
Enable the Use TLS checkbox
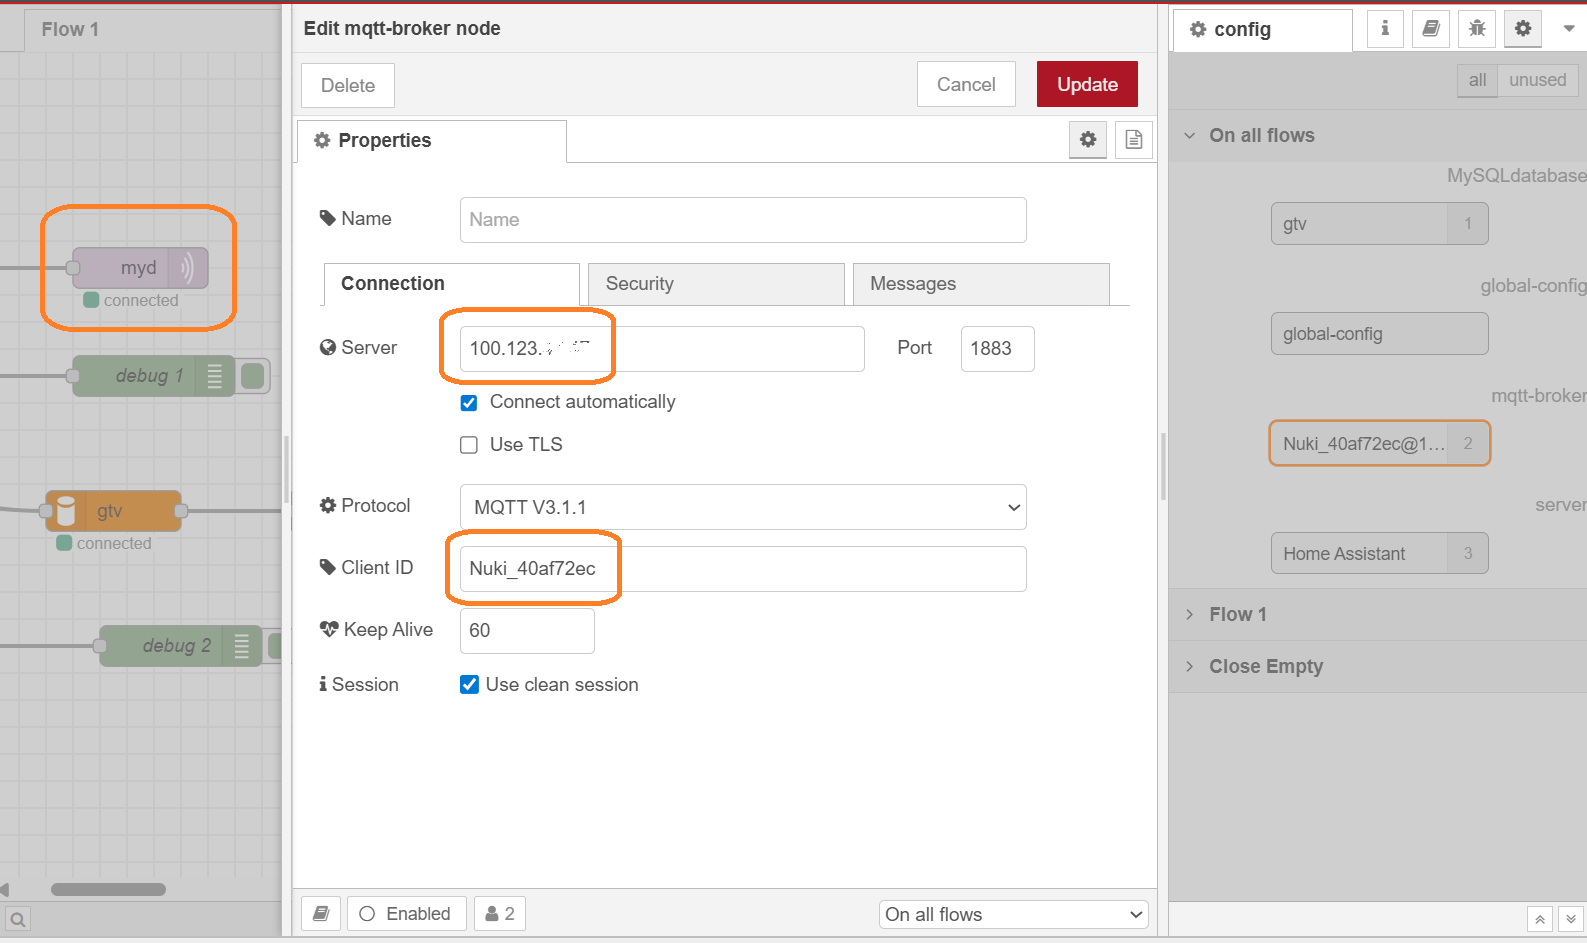[469, 445]
